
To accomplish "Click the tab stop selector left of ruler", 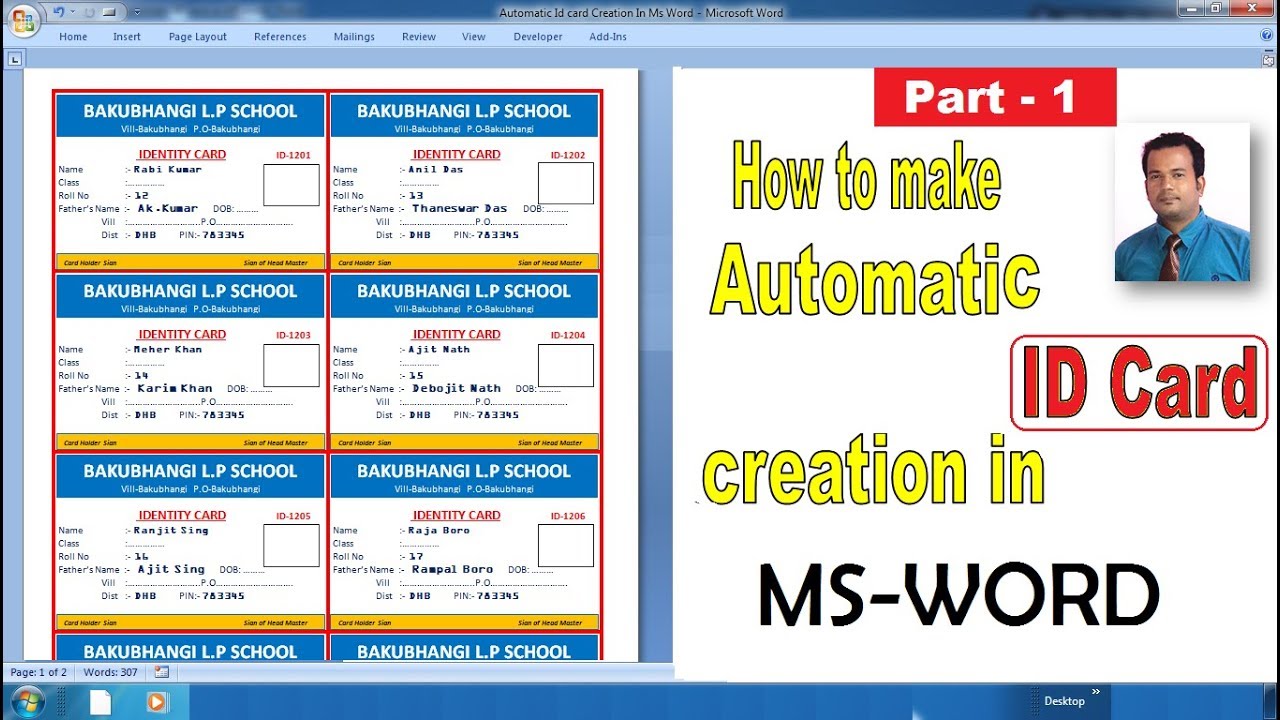I will click(14, 60).
